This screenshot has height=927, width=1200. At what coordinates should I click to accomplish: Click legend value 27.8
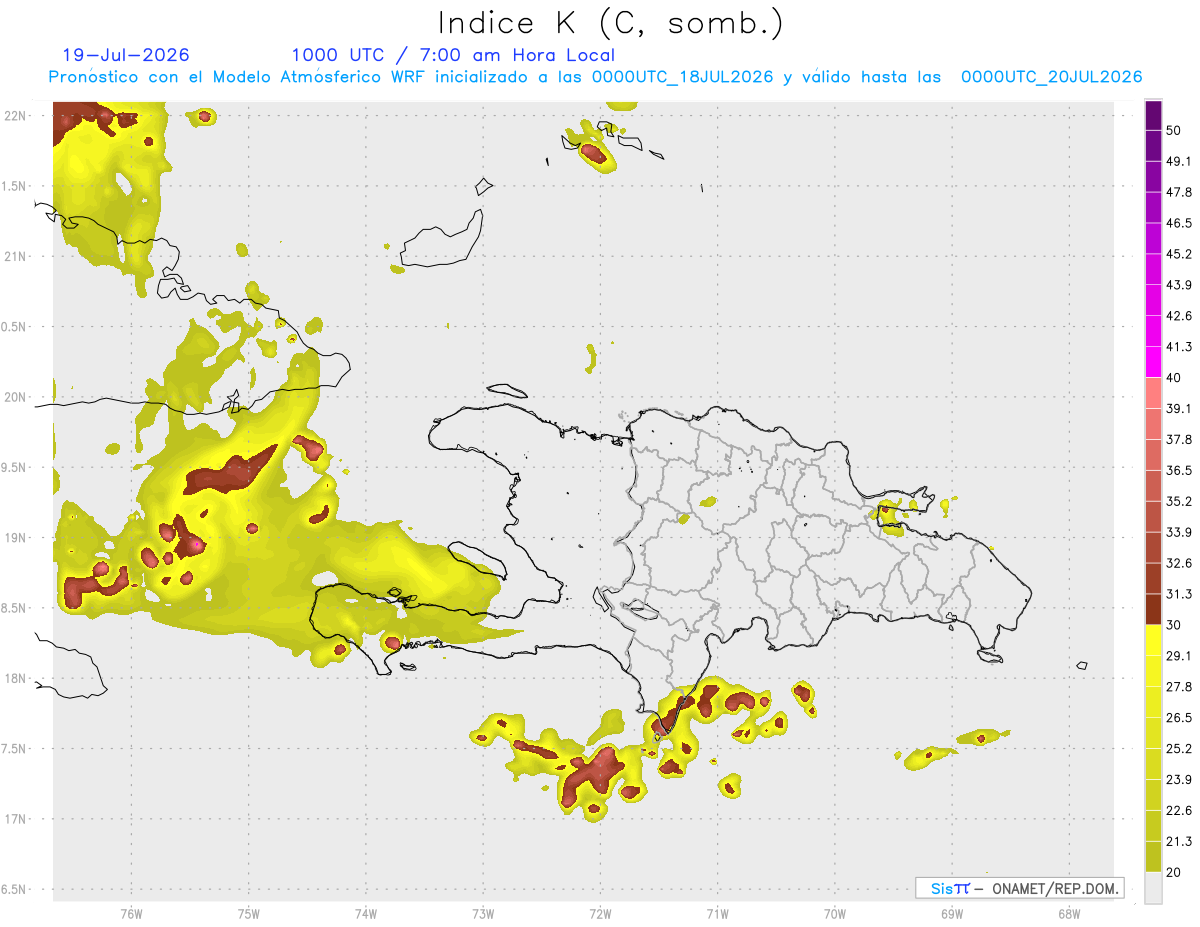pos(1179,687)
